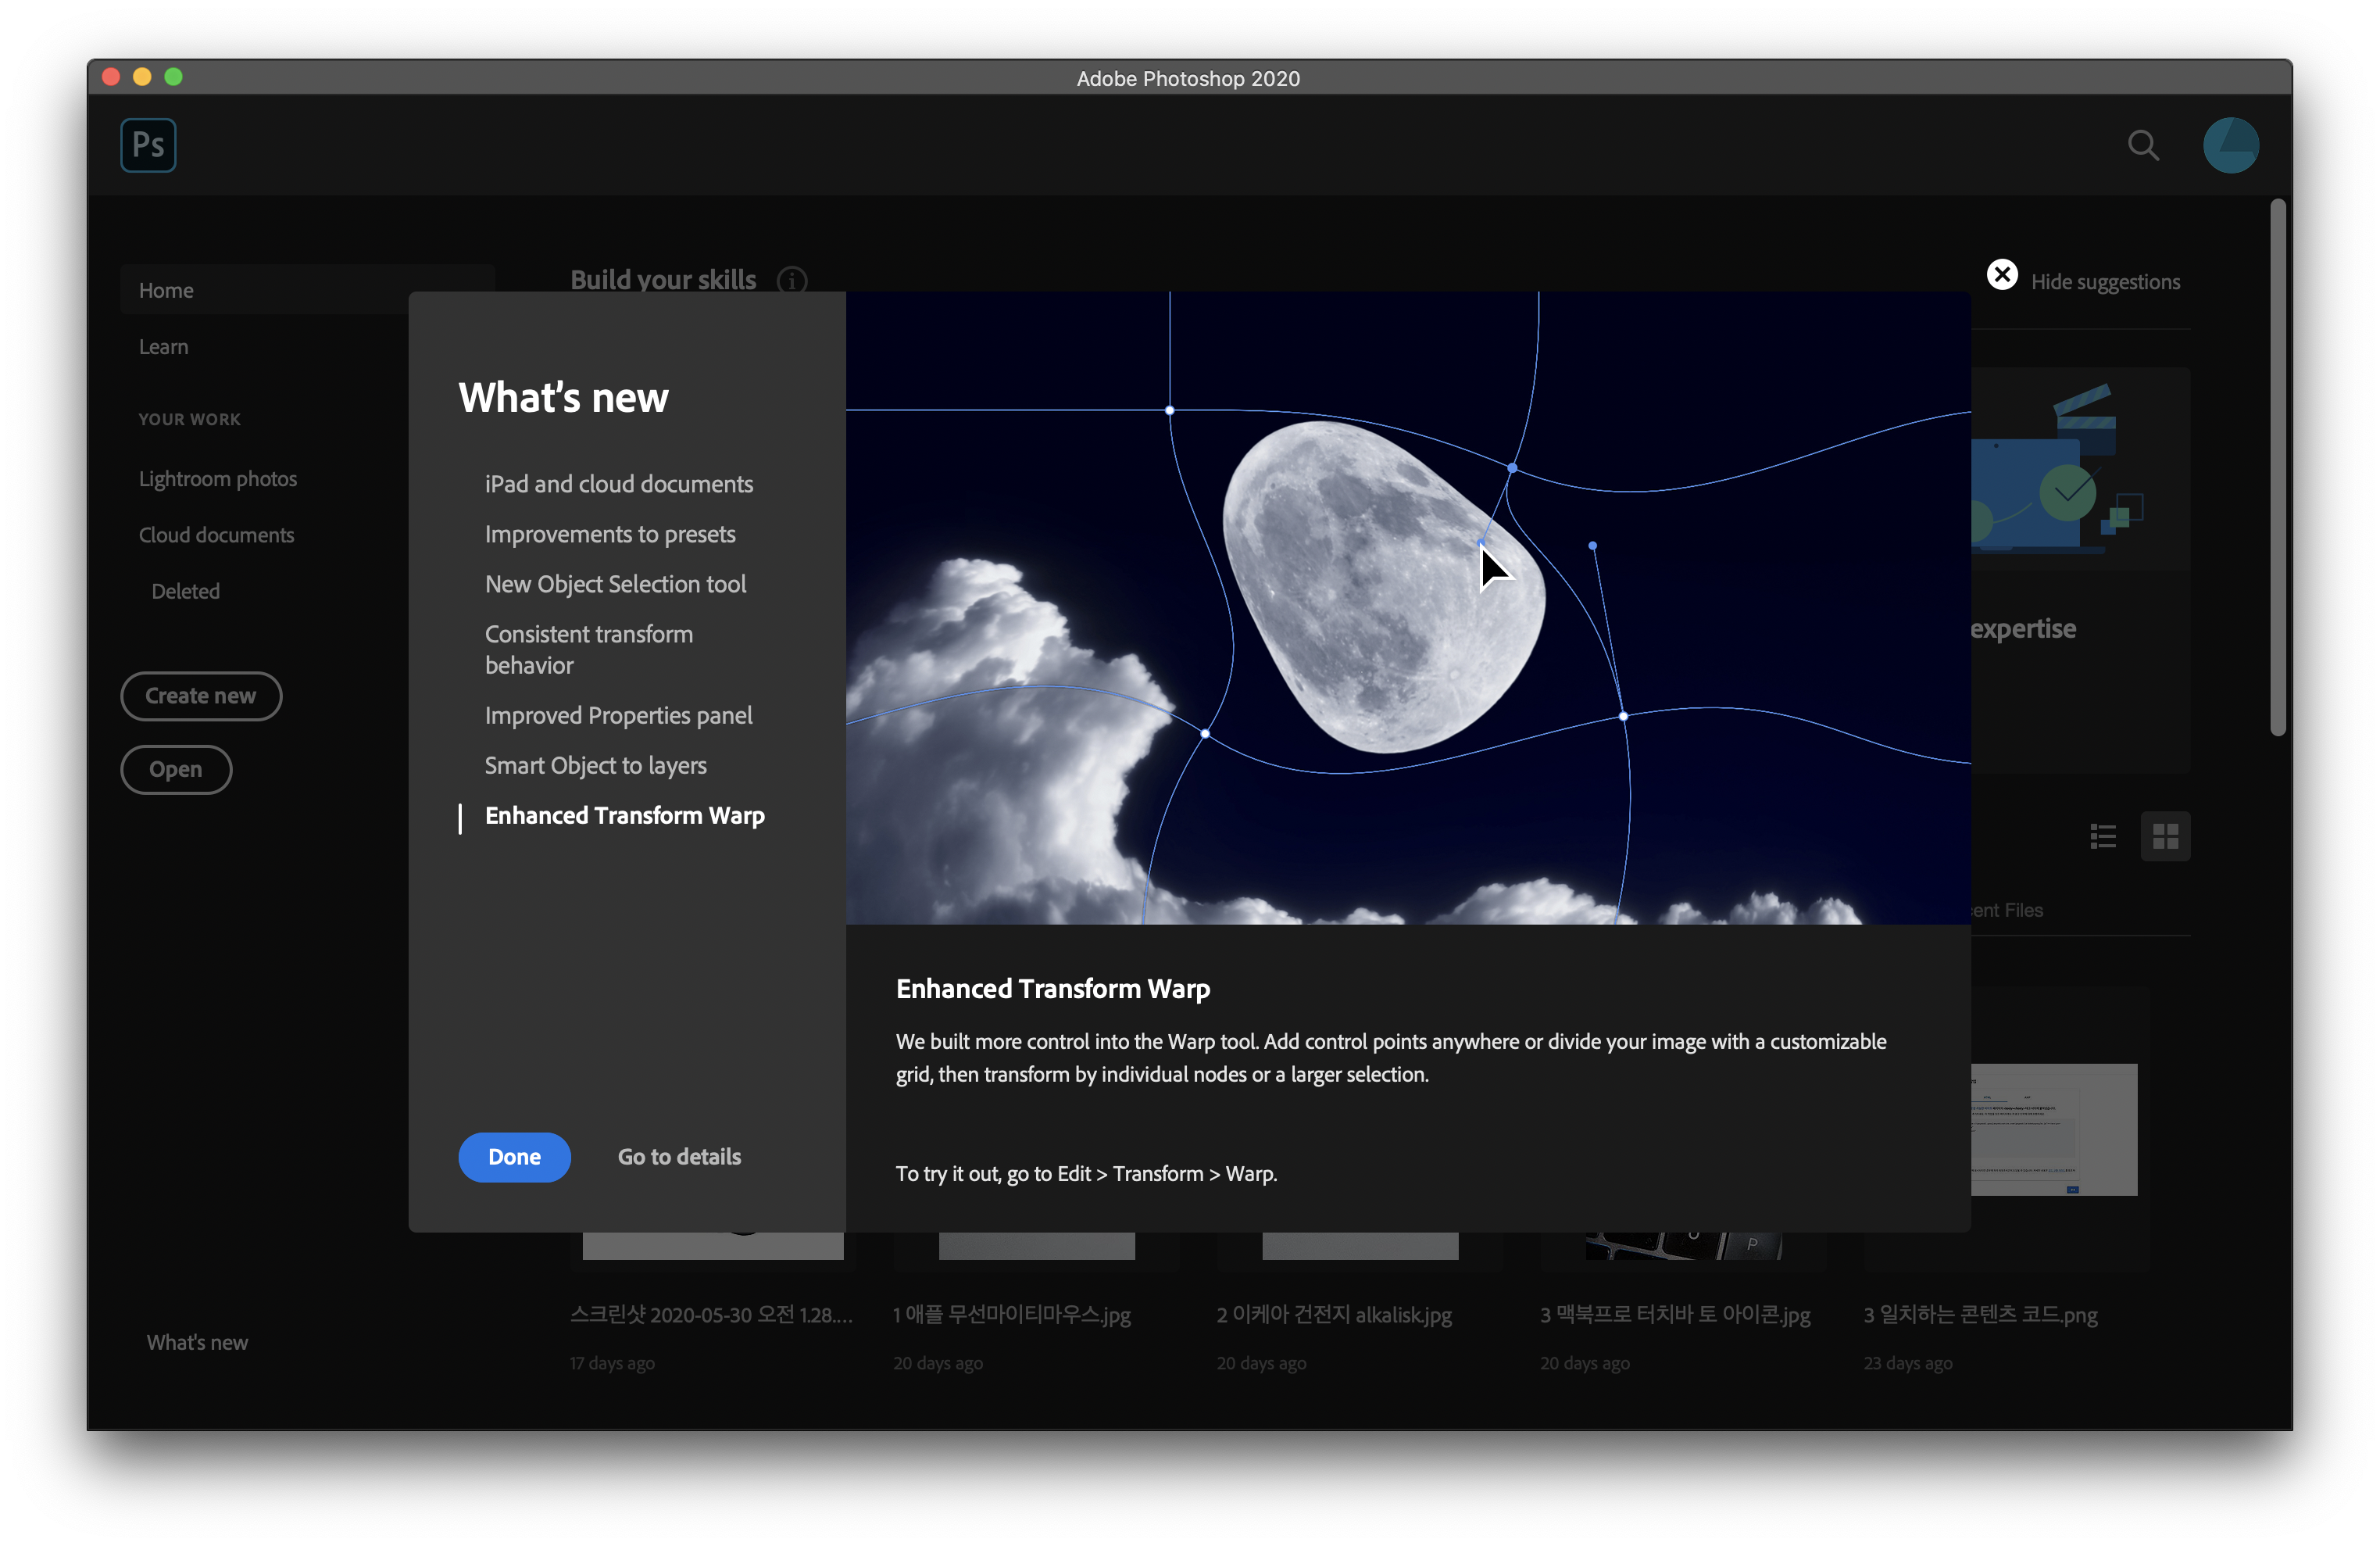Click the Hide suggestions X icon

[2001, 275]
